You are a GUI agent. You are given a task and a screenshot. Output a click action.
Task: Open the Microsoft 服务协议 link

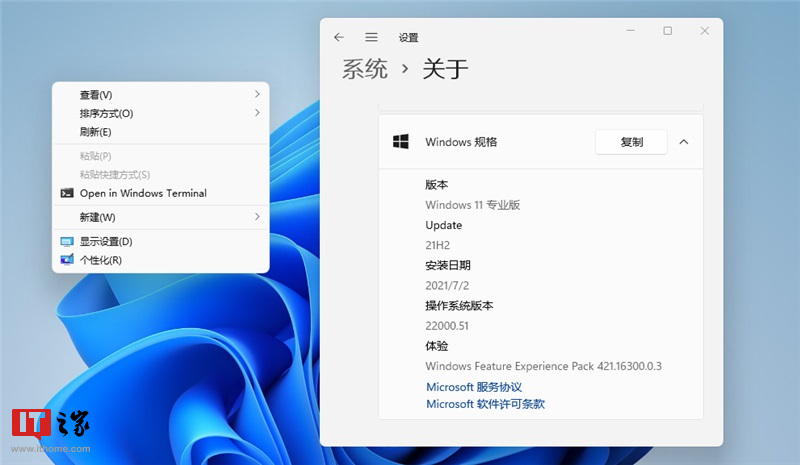(474, 387)
